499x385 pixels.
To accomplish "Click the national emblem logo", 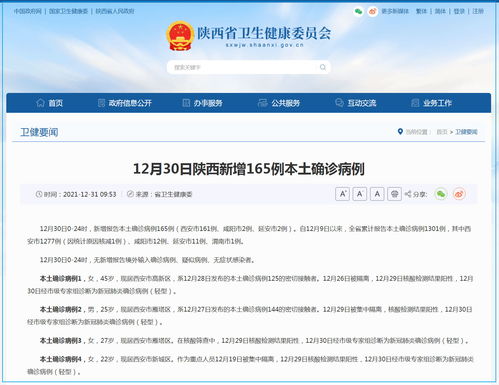I will click(x=180, y=36).
